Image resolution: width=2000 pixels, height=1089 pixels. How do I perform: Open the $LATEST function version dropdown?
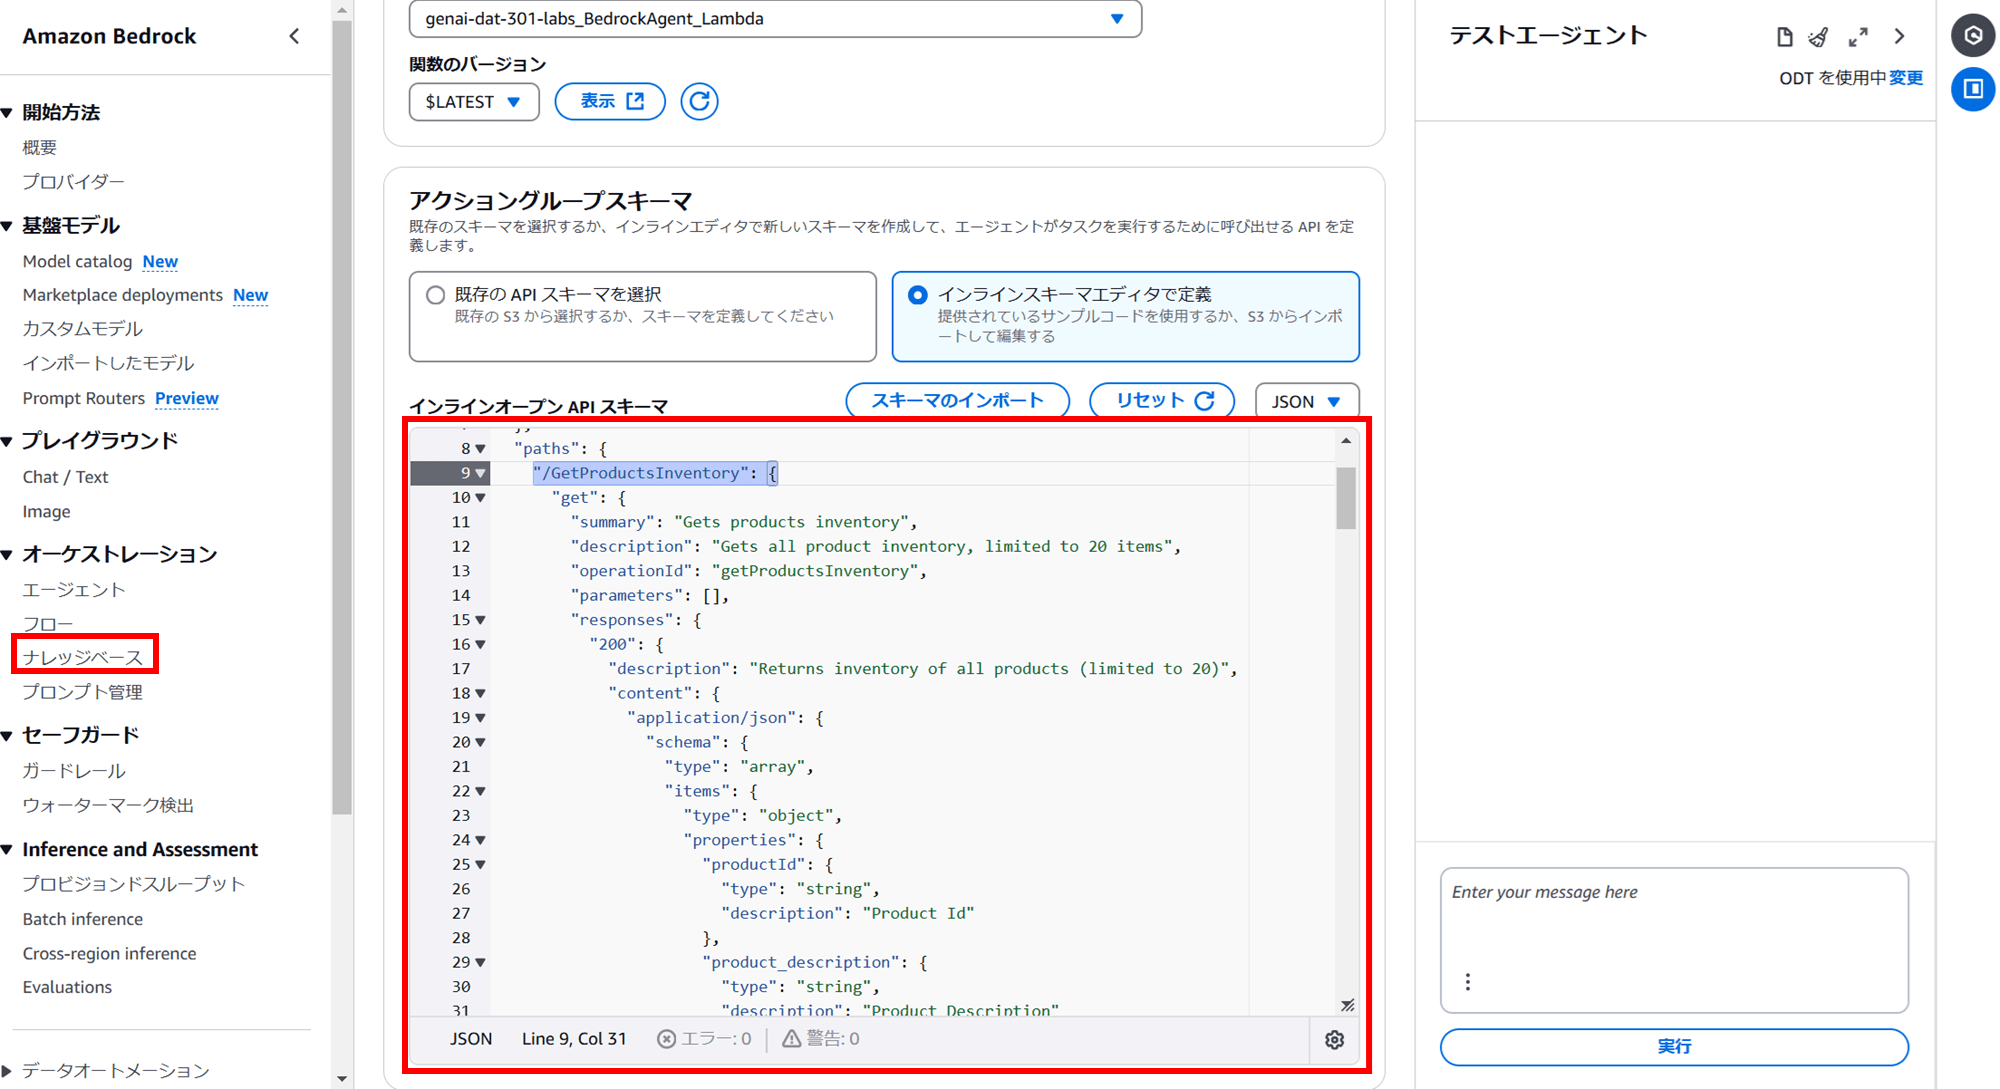click(x=474, y=102)
